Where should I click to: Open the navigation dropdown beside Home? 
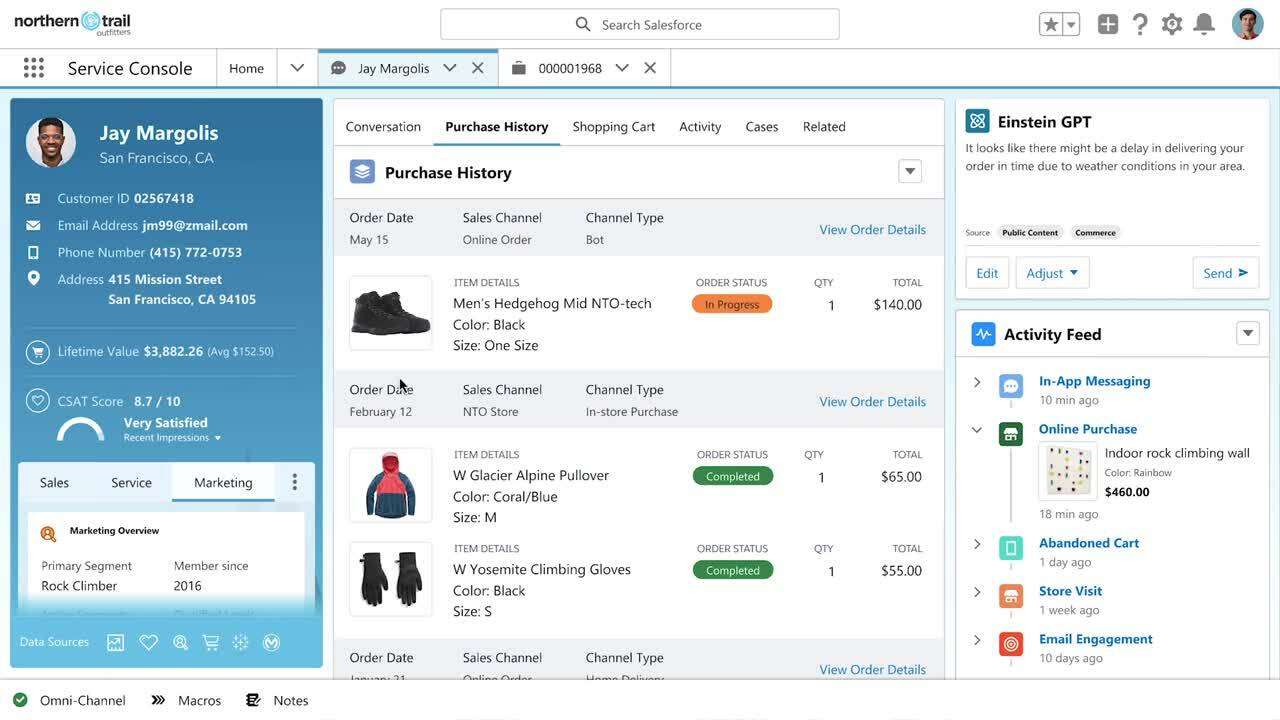coord(297,68)
